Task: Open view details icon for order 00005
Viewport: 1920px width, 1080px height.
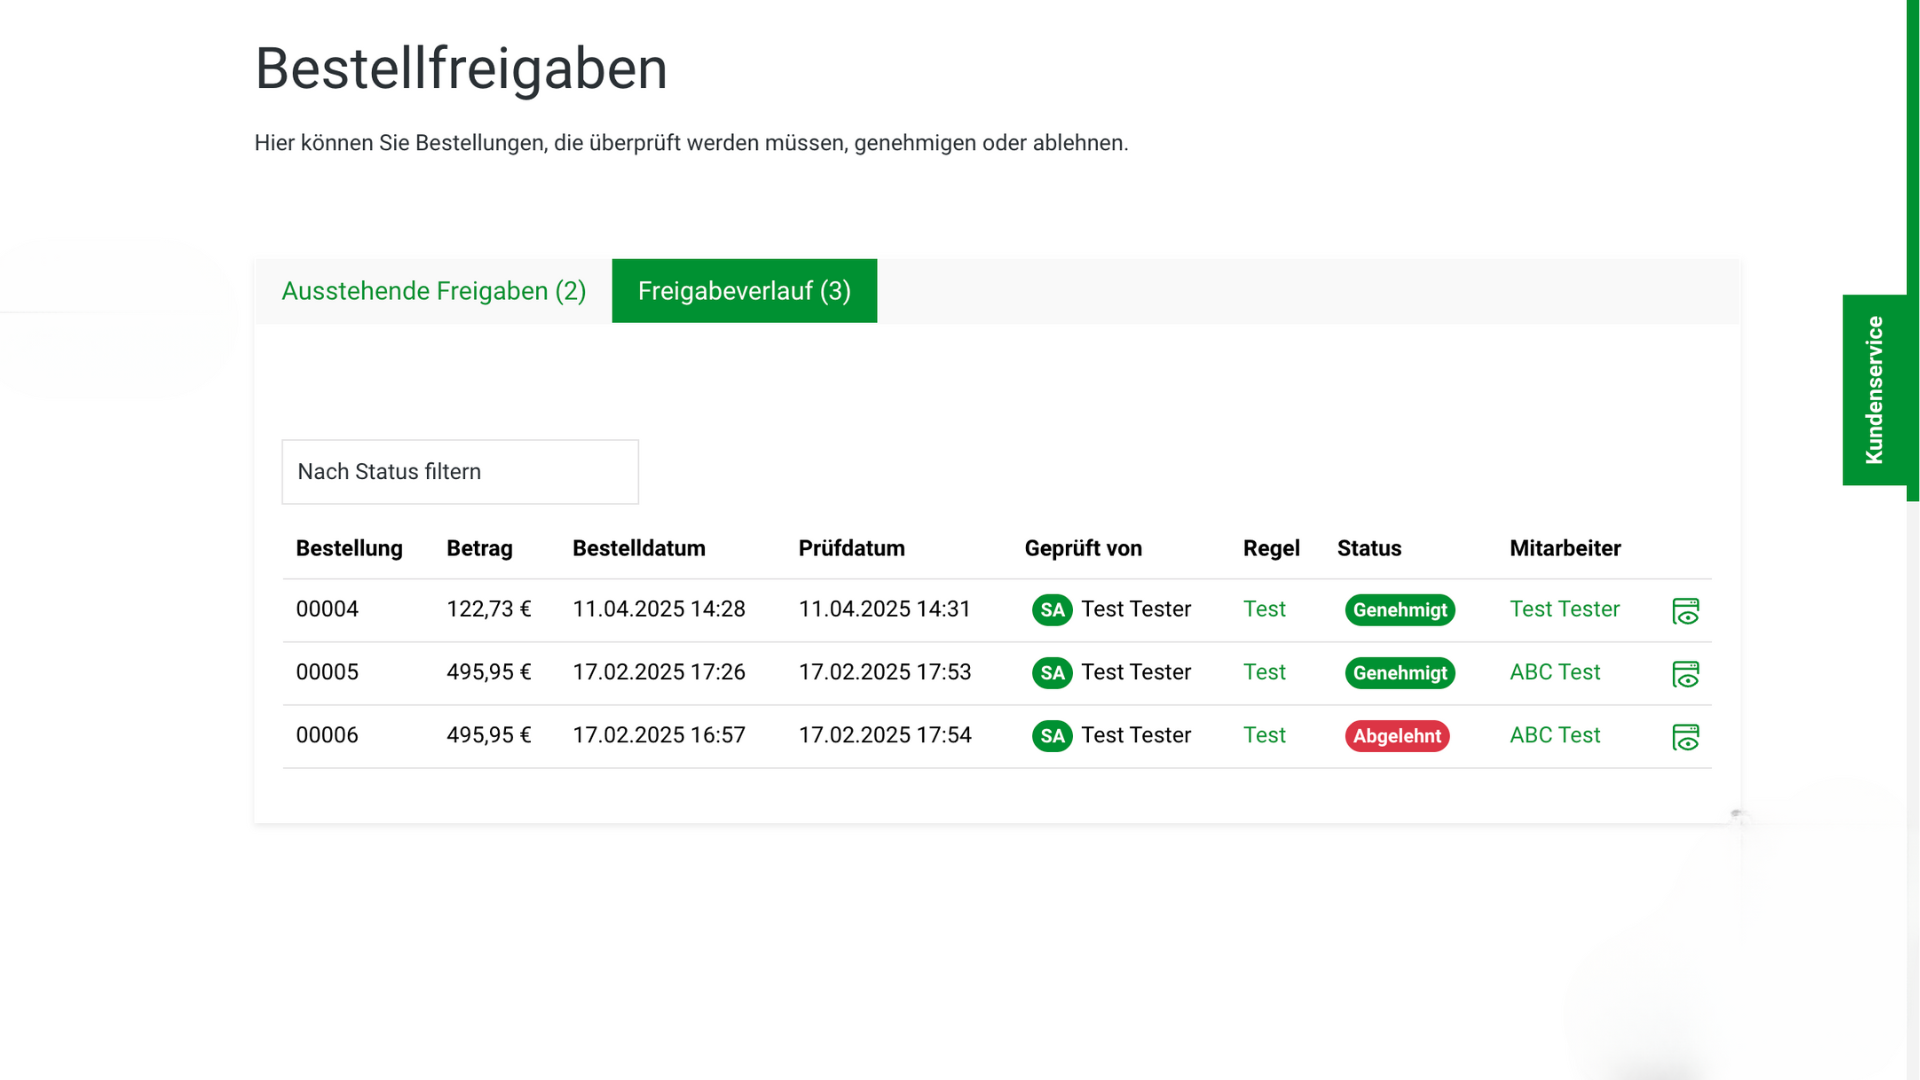Action: 1685,674
